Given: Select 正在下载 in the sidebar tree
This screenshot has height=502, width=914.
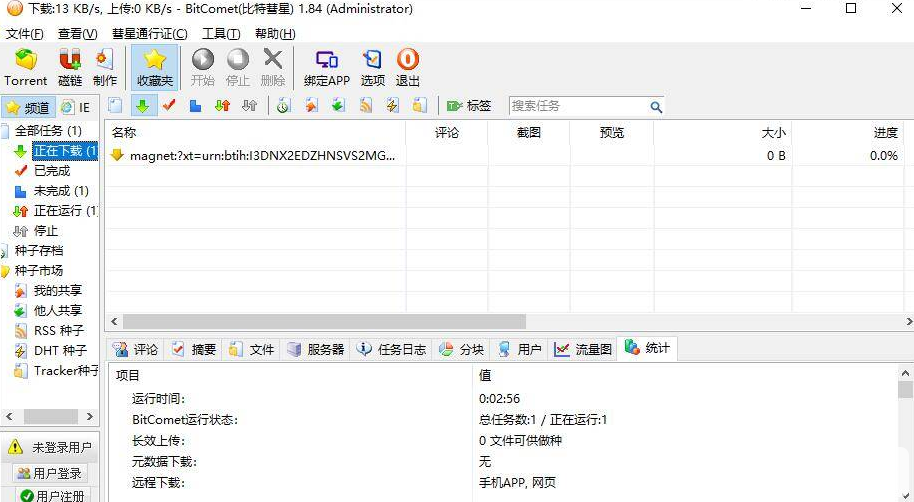Looking at the screenshot, I should click(65, 151).
